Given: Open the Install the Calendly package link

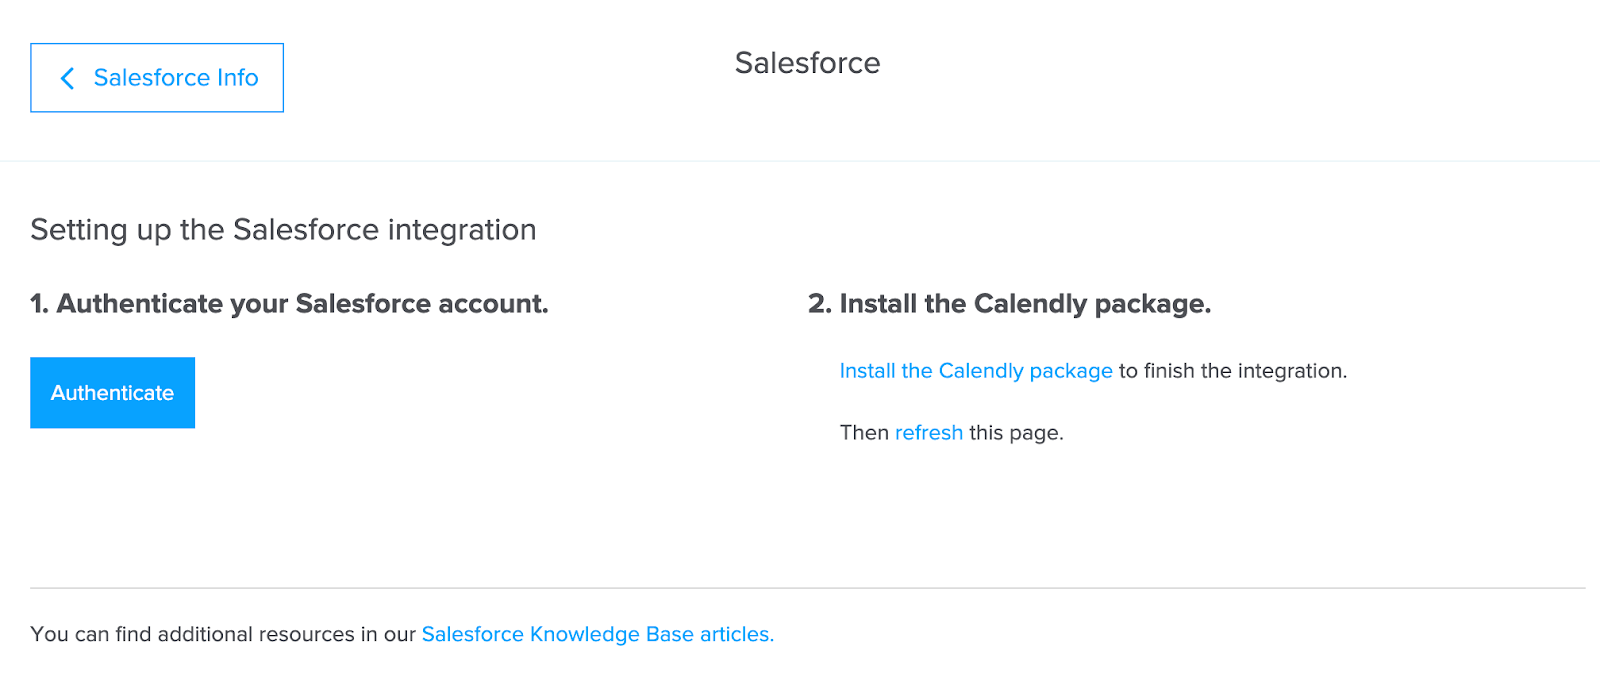Looking at the screenshot, I should click(975, 371).
